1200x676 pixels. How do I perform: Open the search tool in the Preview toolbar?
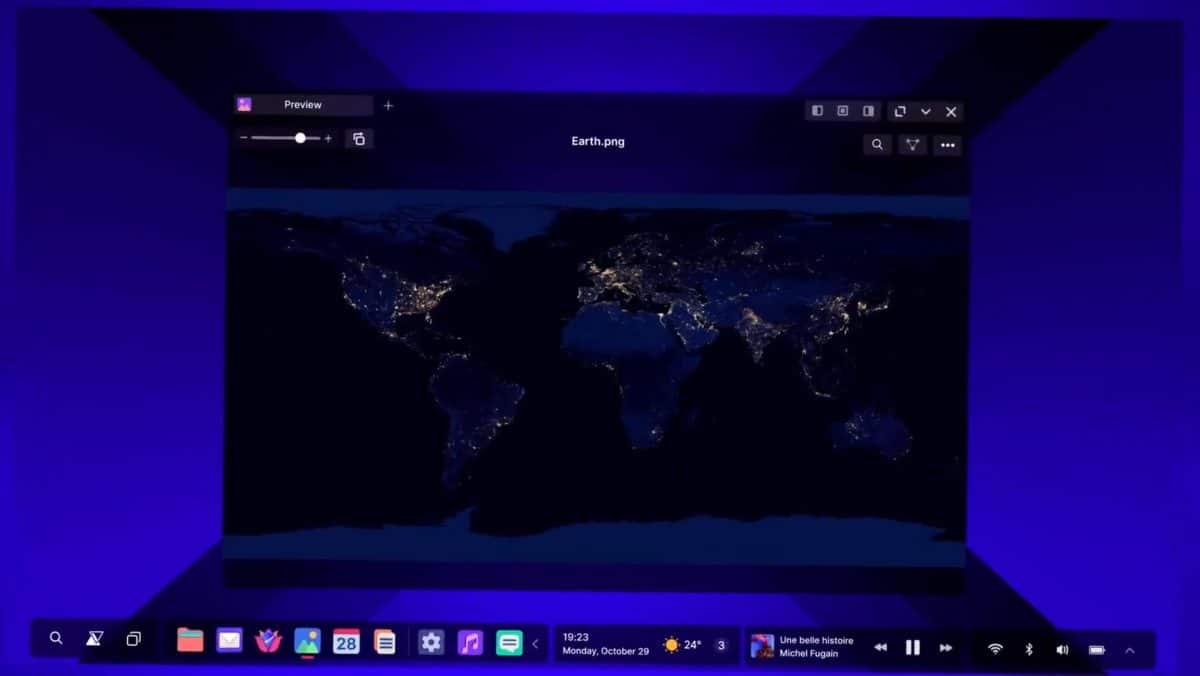[x=877, y=145]
